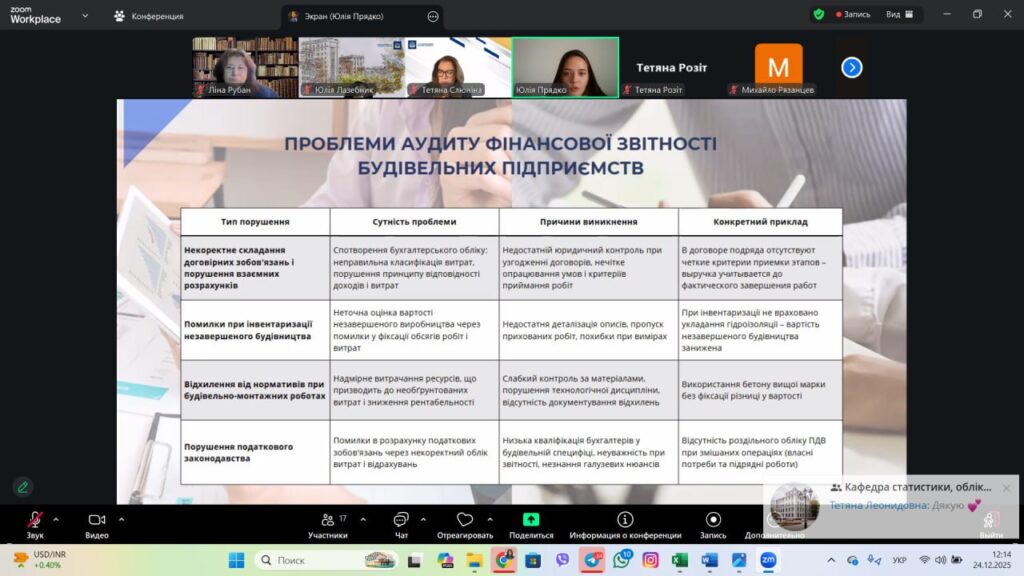Switch to the Конференция tab
Viewport: 1024px width, 576px height.
tap(148, 16)
